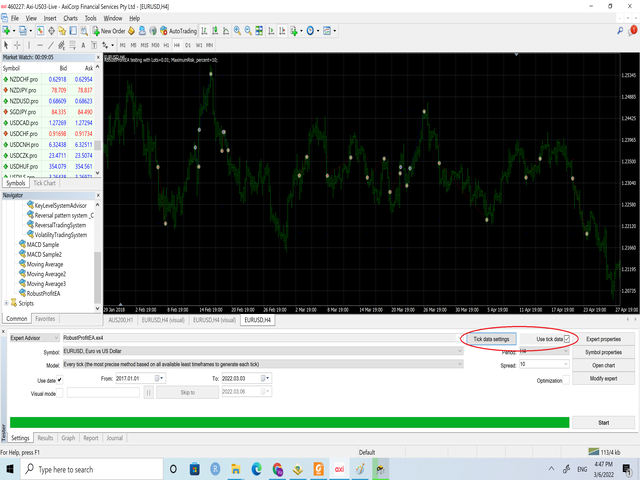Show Market Watch via toolbar icon

tap(40, 31)
